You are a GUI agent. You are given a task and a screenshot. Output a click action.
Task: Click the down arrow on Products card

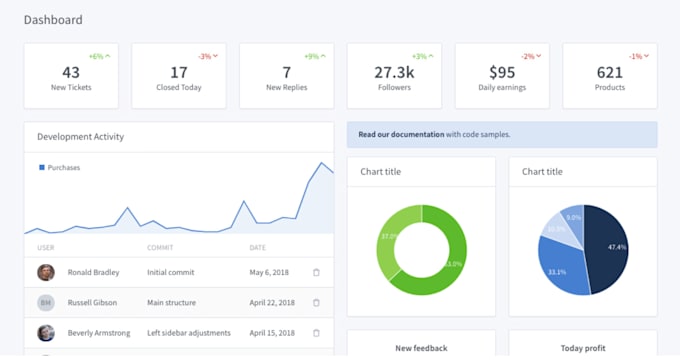[x=646, y=56]
